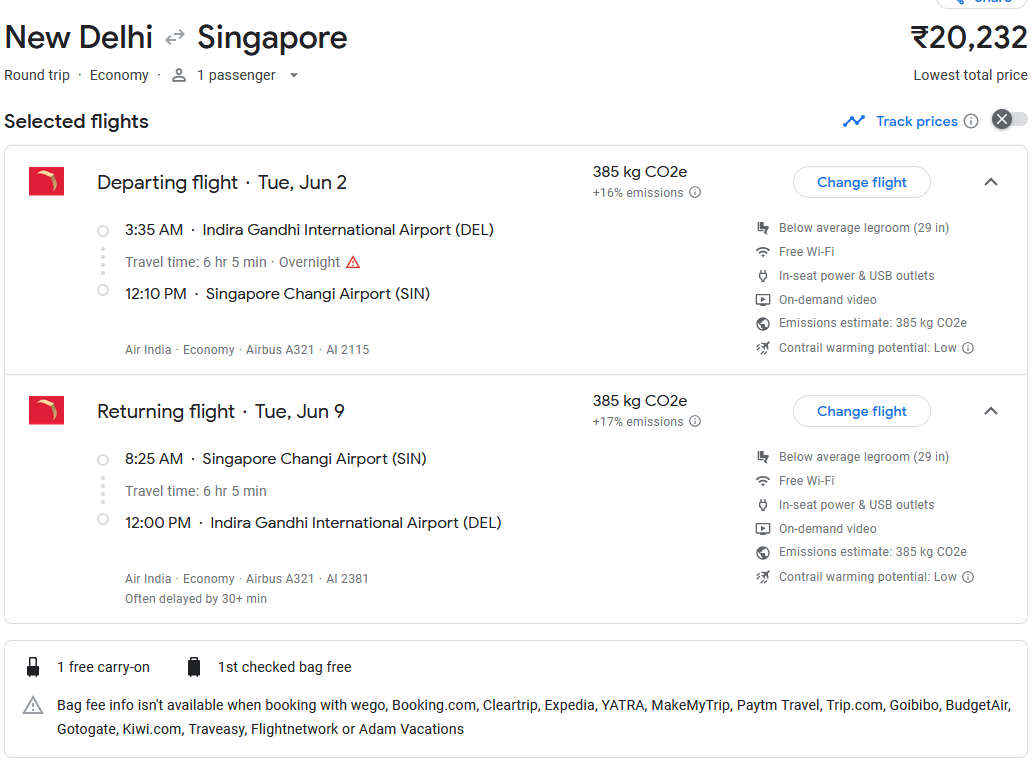Collapse the departing flight details
This screenshot has height=760, width=1032.
pyautogui.click(x=991, y=182)
